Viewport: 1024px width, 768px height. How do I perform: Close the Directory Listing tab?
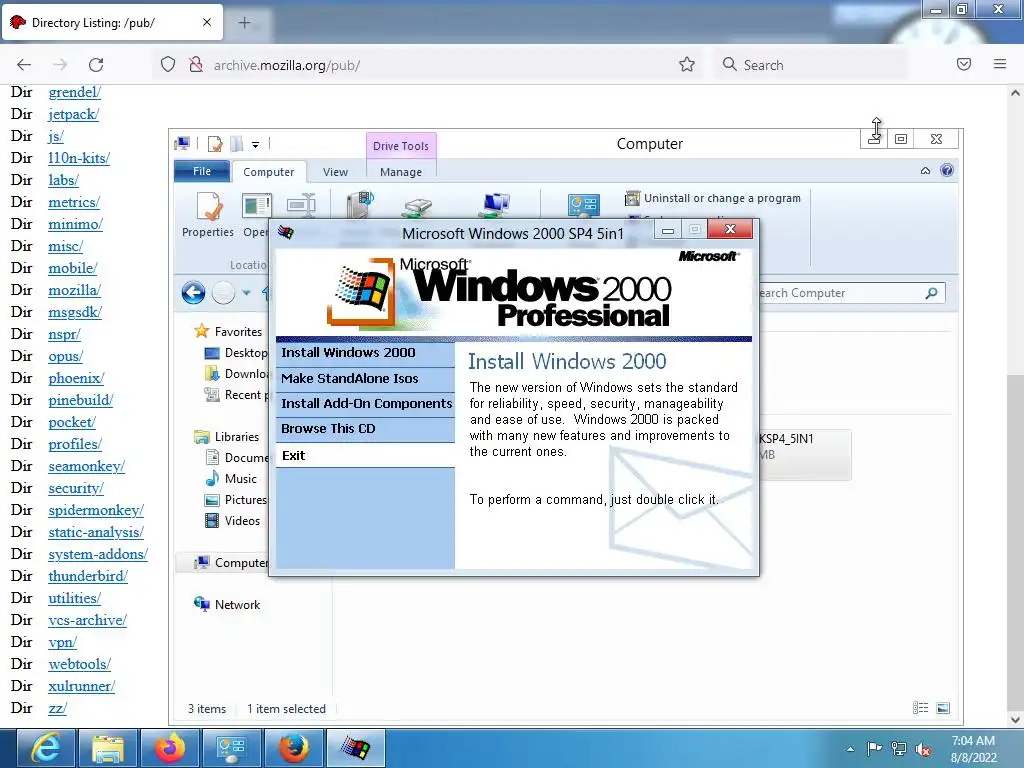coord(207,22)
